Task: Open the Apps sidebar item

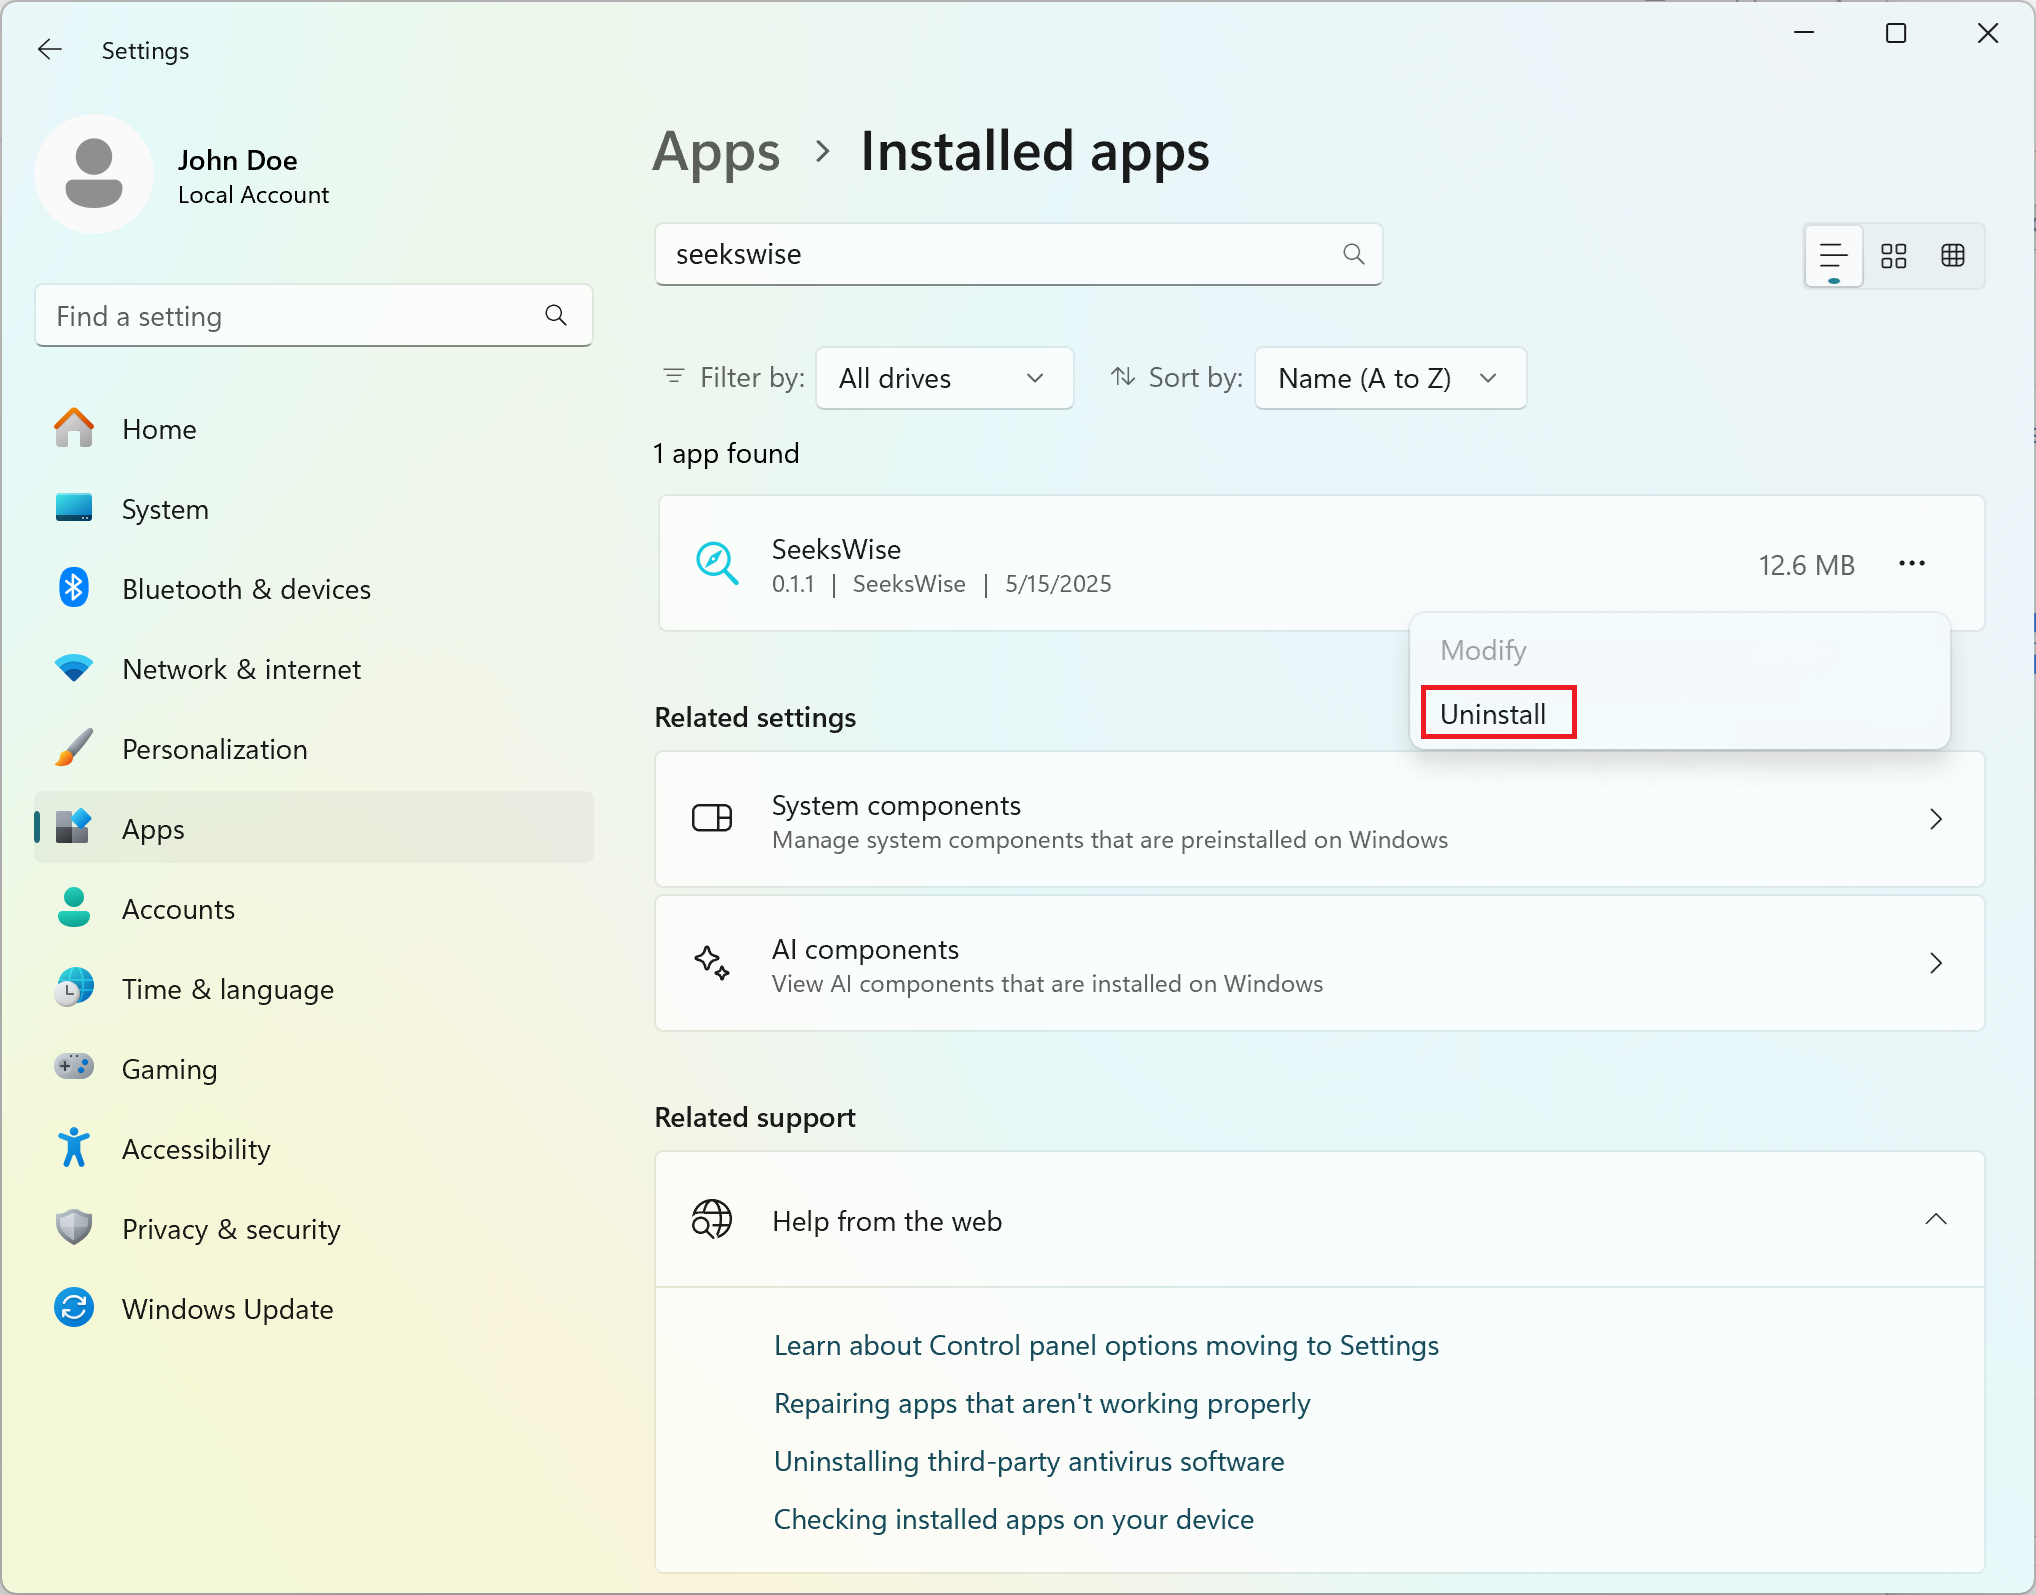Action: (314, 828)
